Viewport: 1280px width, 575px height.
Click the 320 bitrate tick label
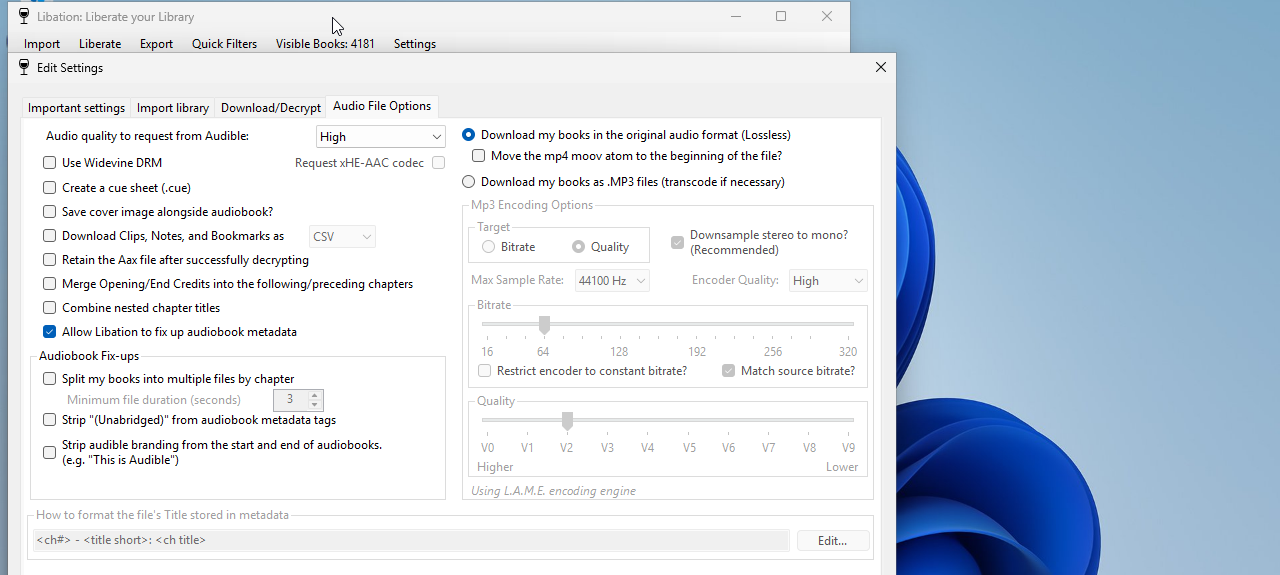[848, 352]
